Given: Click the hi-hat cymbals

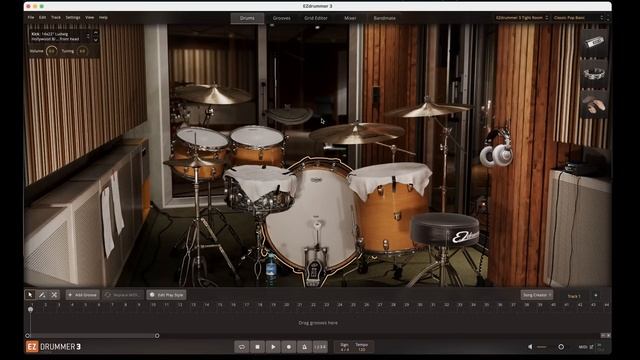Looking at the screenshot, I should pos(195,163).
